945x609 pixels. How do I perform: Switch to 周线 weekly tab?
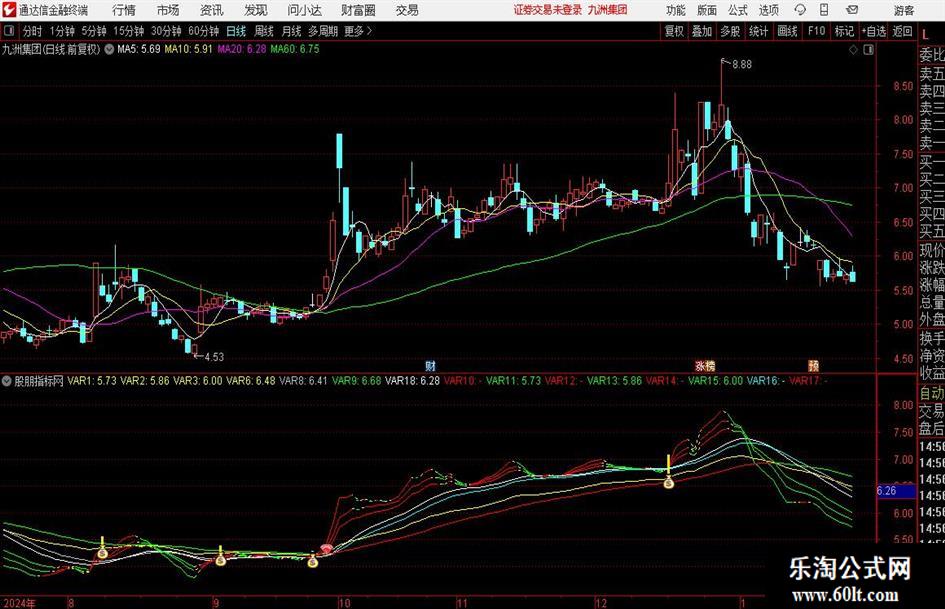[263, 31]
